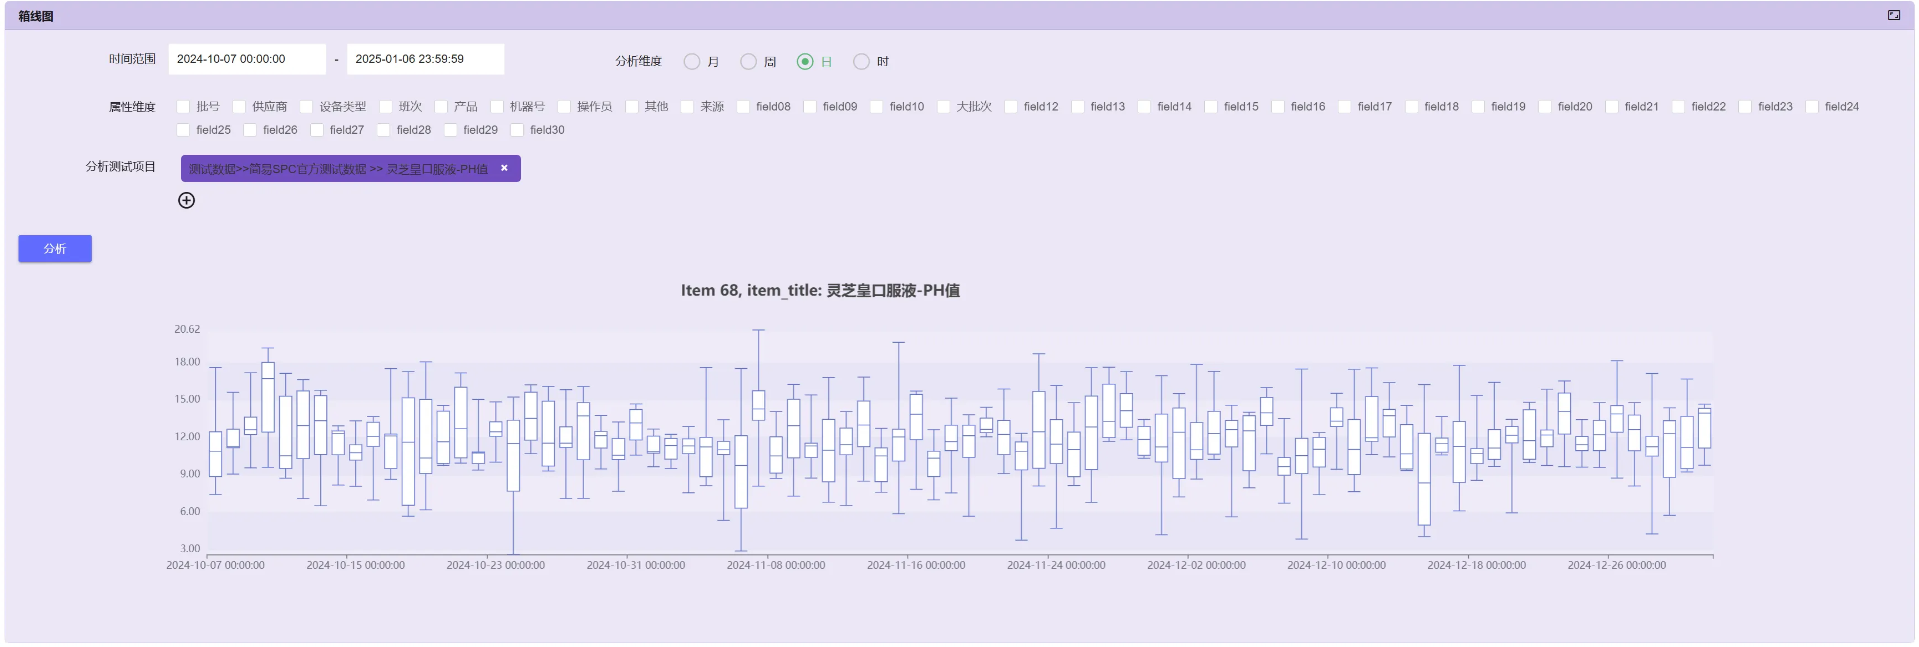
Task: Check the 批号 attribute checkbox
Action: pyautogui.click(x=183, y=107)
